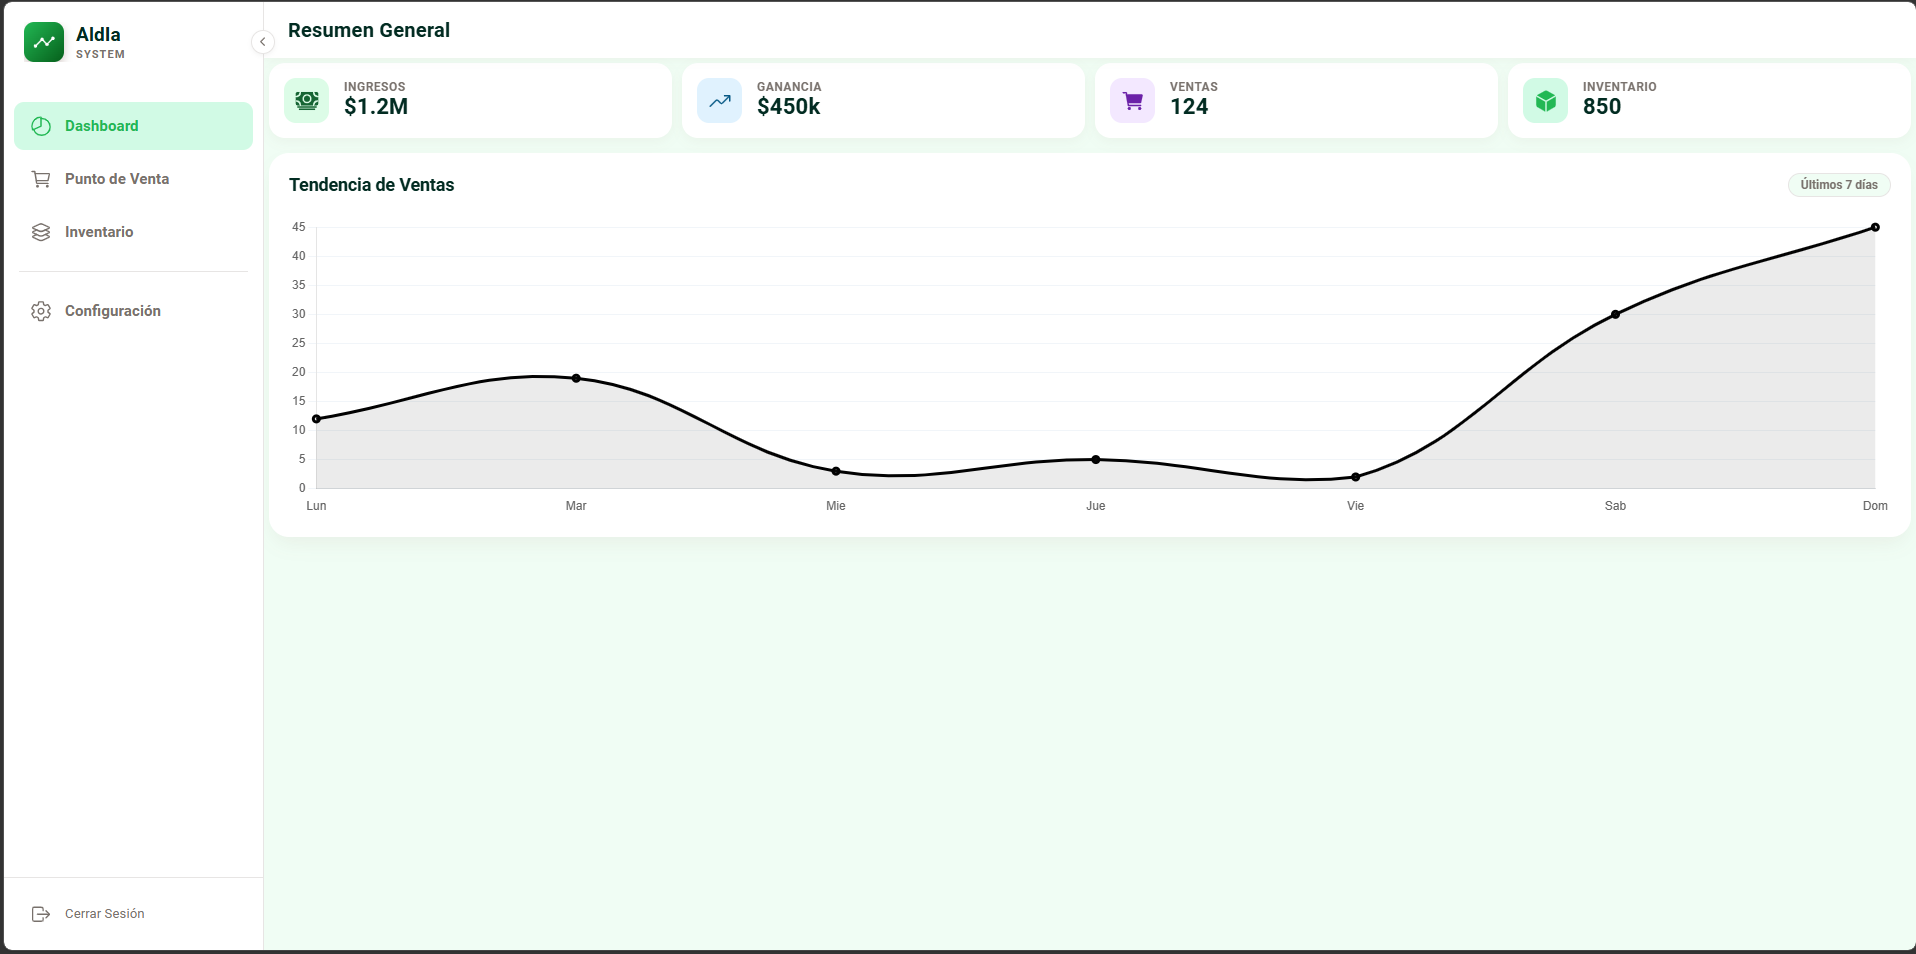Click the Resumen General heading
This screenshot has width=1916, height=954.
tap(368, 30)
